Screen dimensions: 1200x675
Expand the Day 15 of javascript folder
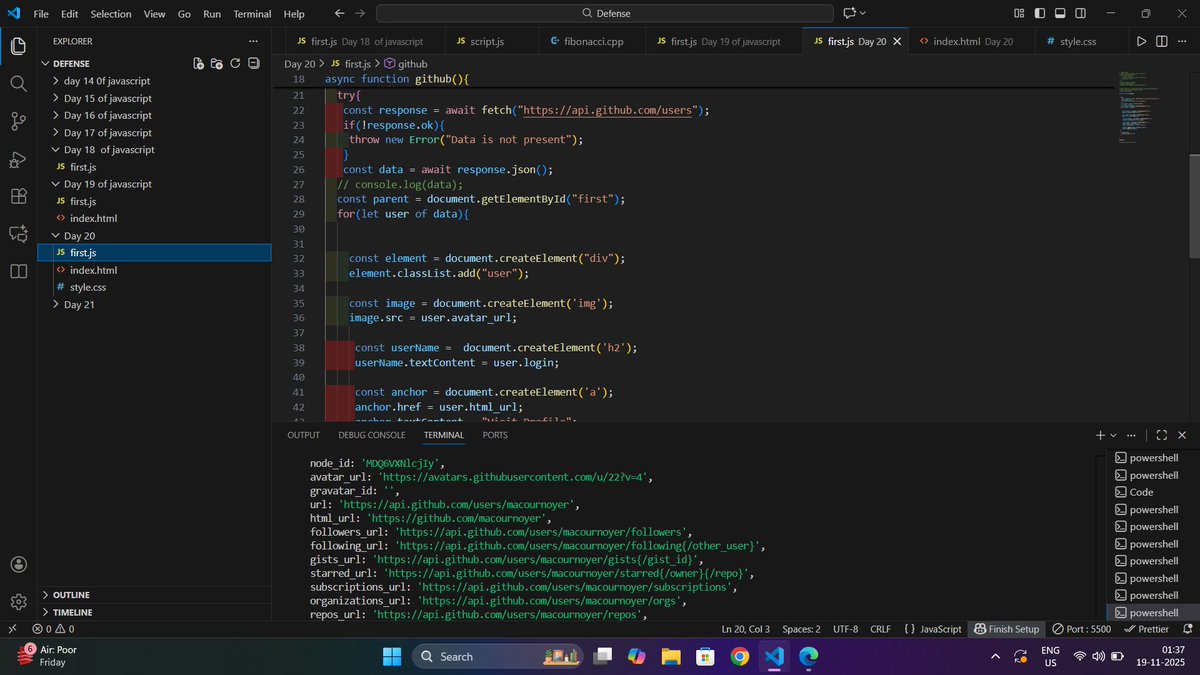tap(154, 98)
